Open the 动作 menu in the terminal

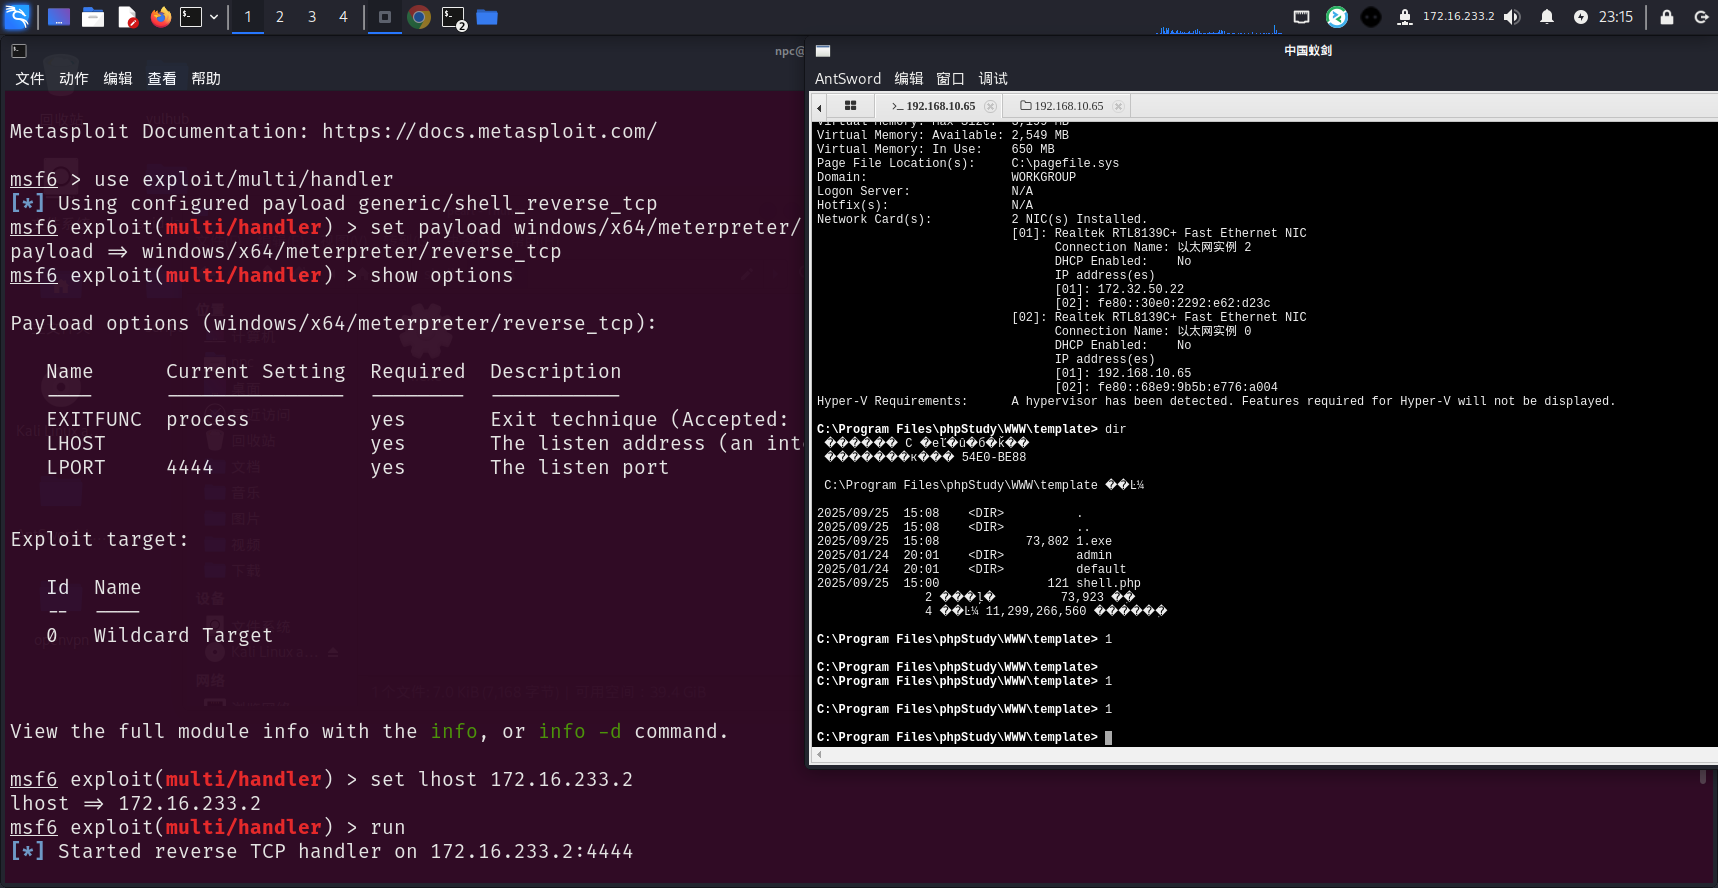tap(73, 79)
